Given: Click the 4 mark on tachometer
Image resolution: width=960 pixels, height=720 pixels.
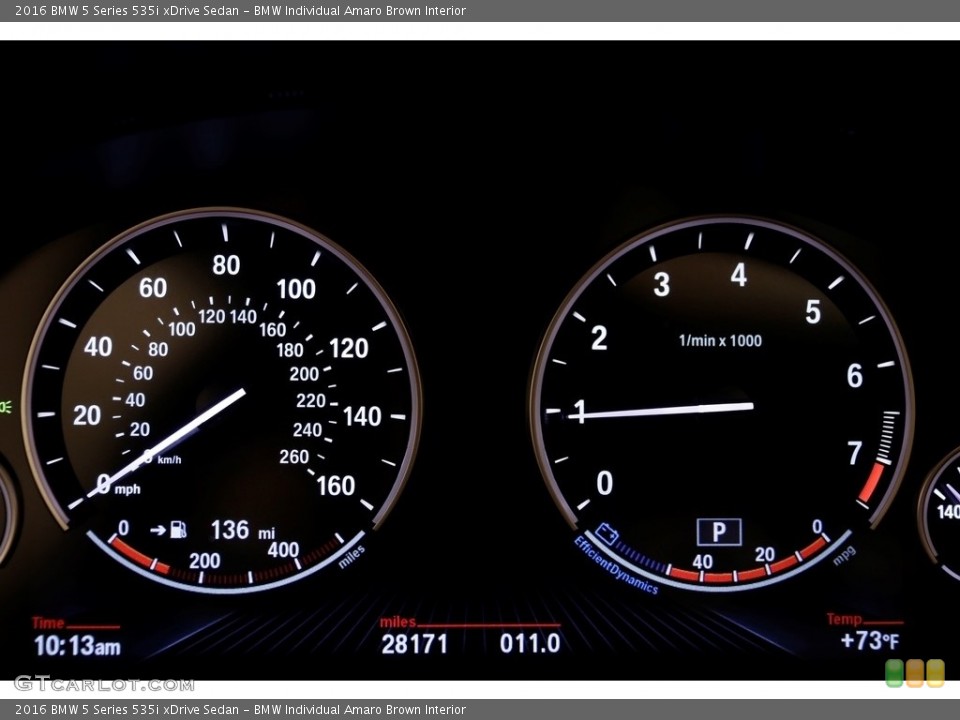Looking at the screenshot, I should click(x=739, y=275).
